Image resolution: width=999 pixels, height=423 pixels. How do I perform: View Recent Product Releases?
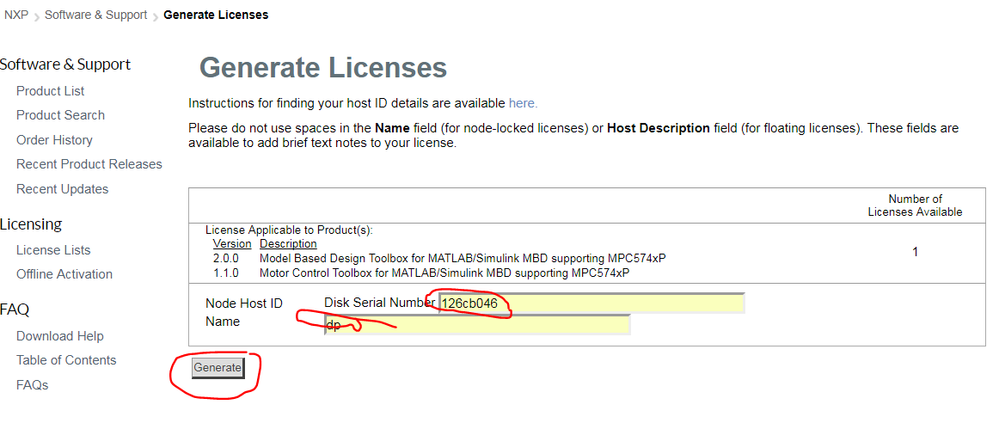tap(89, 164)
